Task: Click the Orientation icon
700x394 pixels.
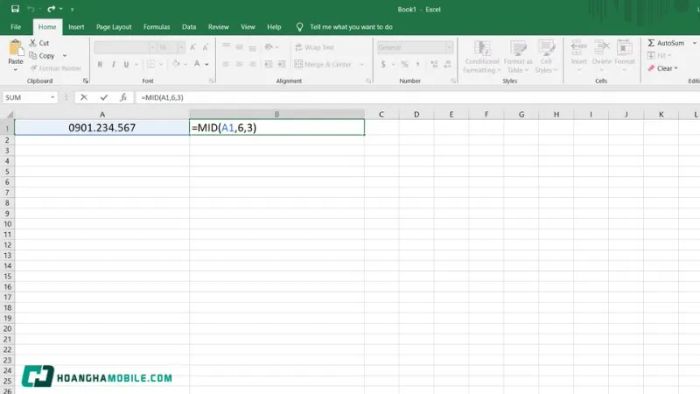Action: [x=269, y=47]
